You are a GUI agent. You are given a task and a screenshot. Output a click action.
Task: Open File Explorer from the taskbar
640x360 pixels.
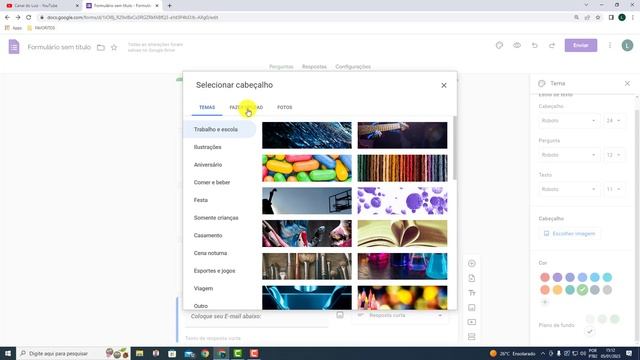pyautogui.click(x=140, y=353)
